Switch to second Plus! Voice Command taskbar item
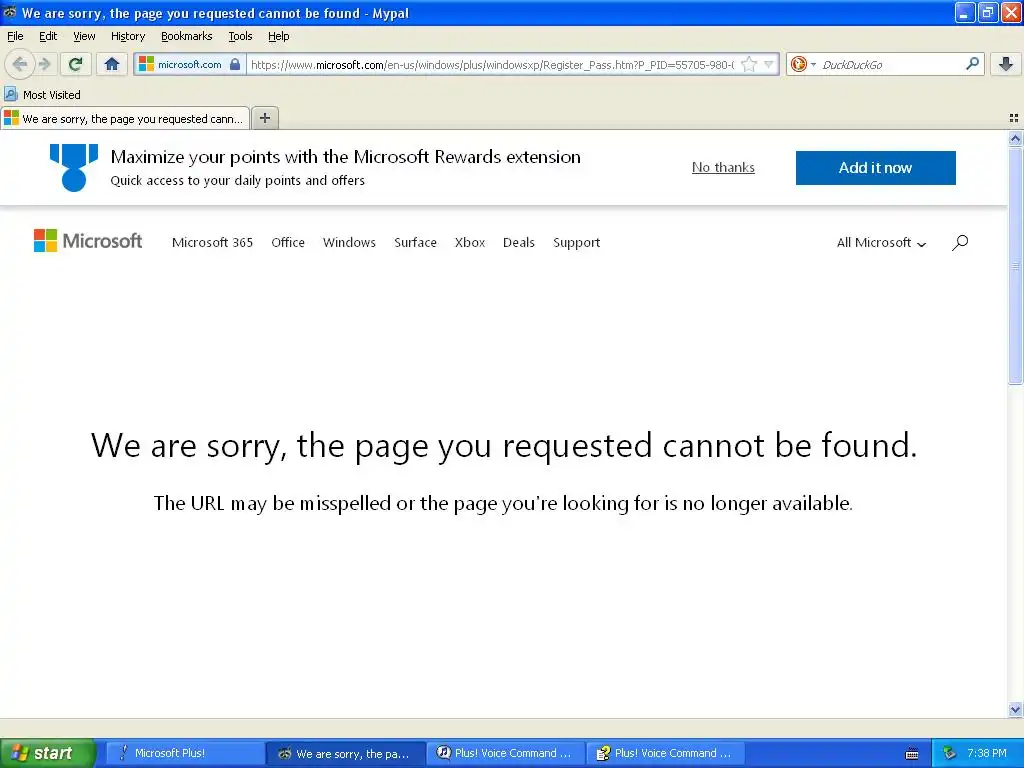 click(665, 753)
